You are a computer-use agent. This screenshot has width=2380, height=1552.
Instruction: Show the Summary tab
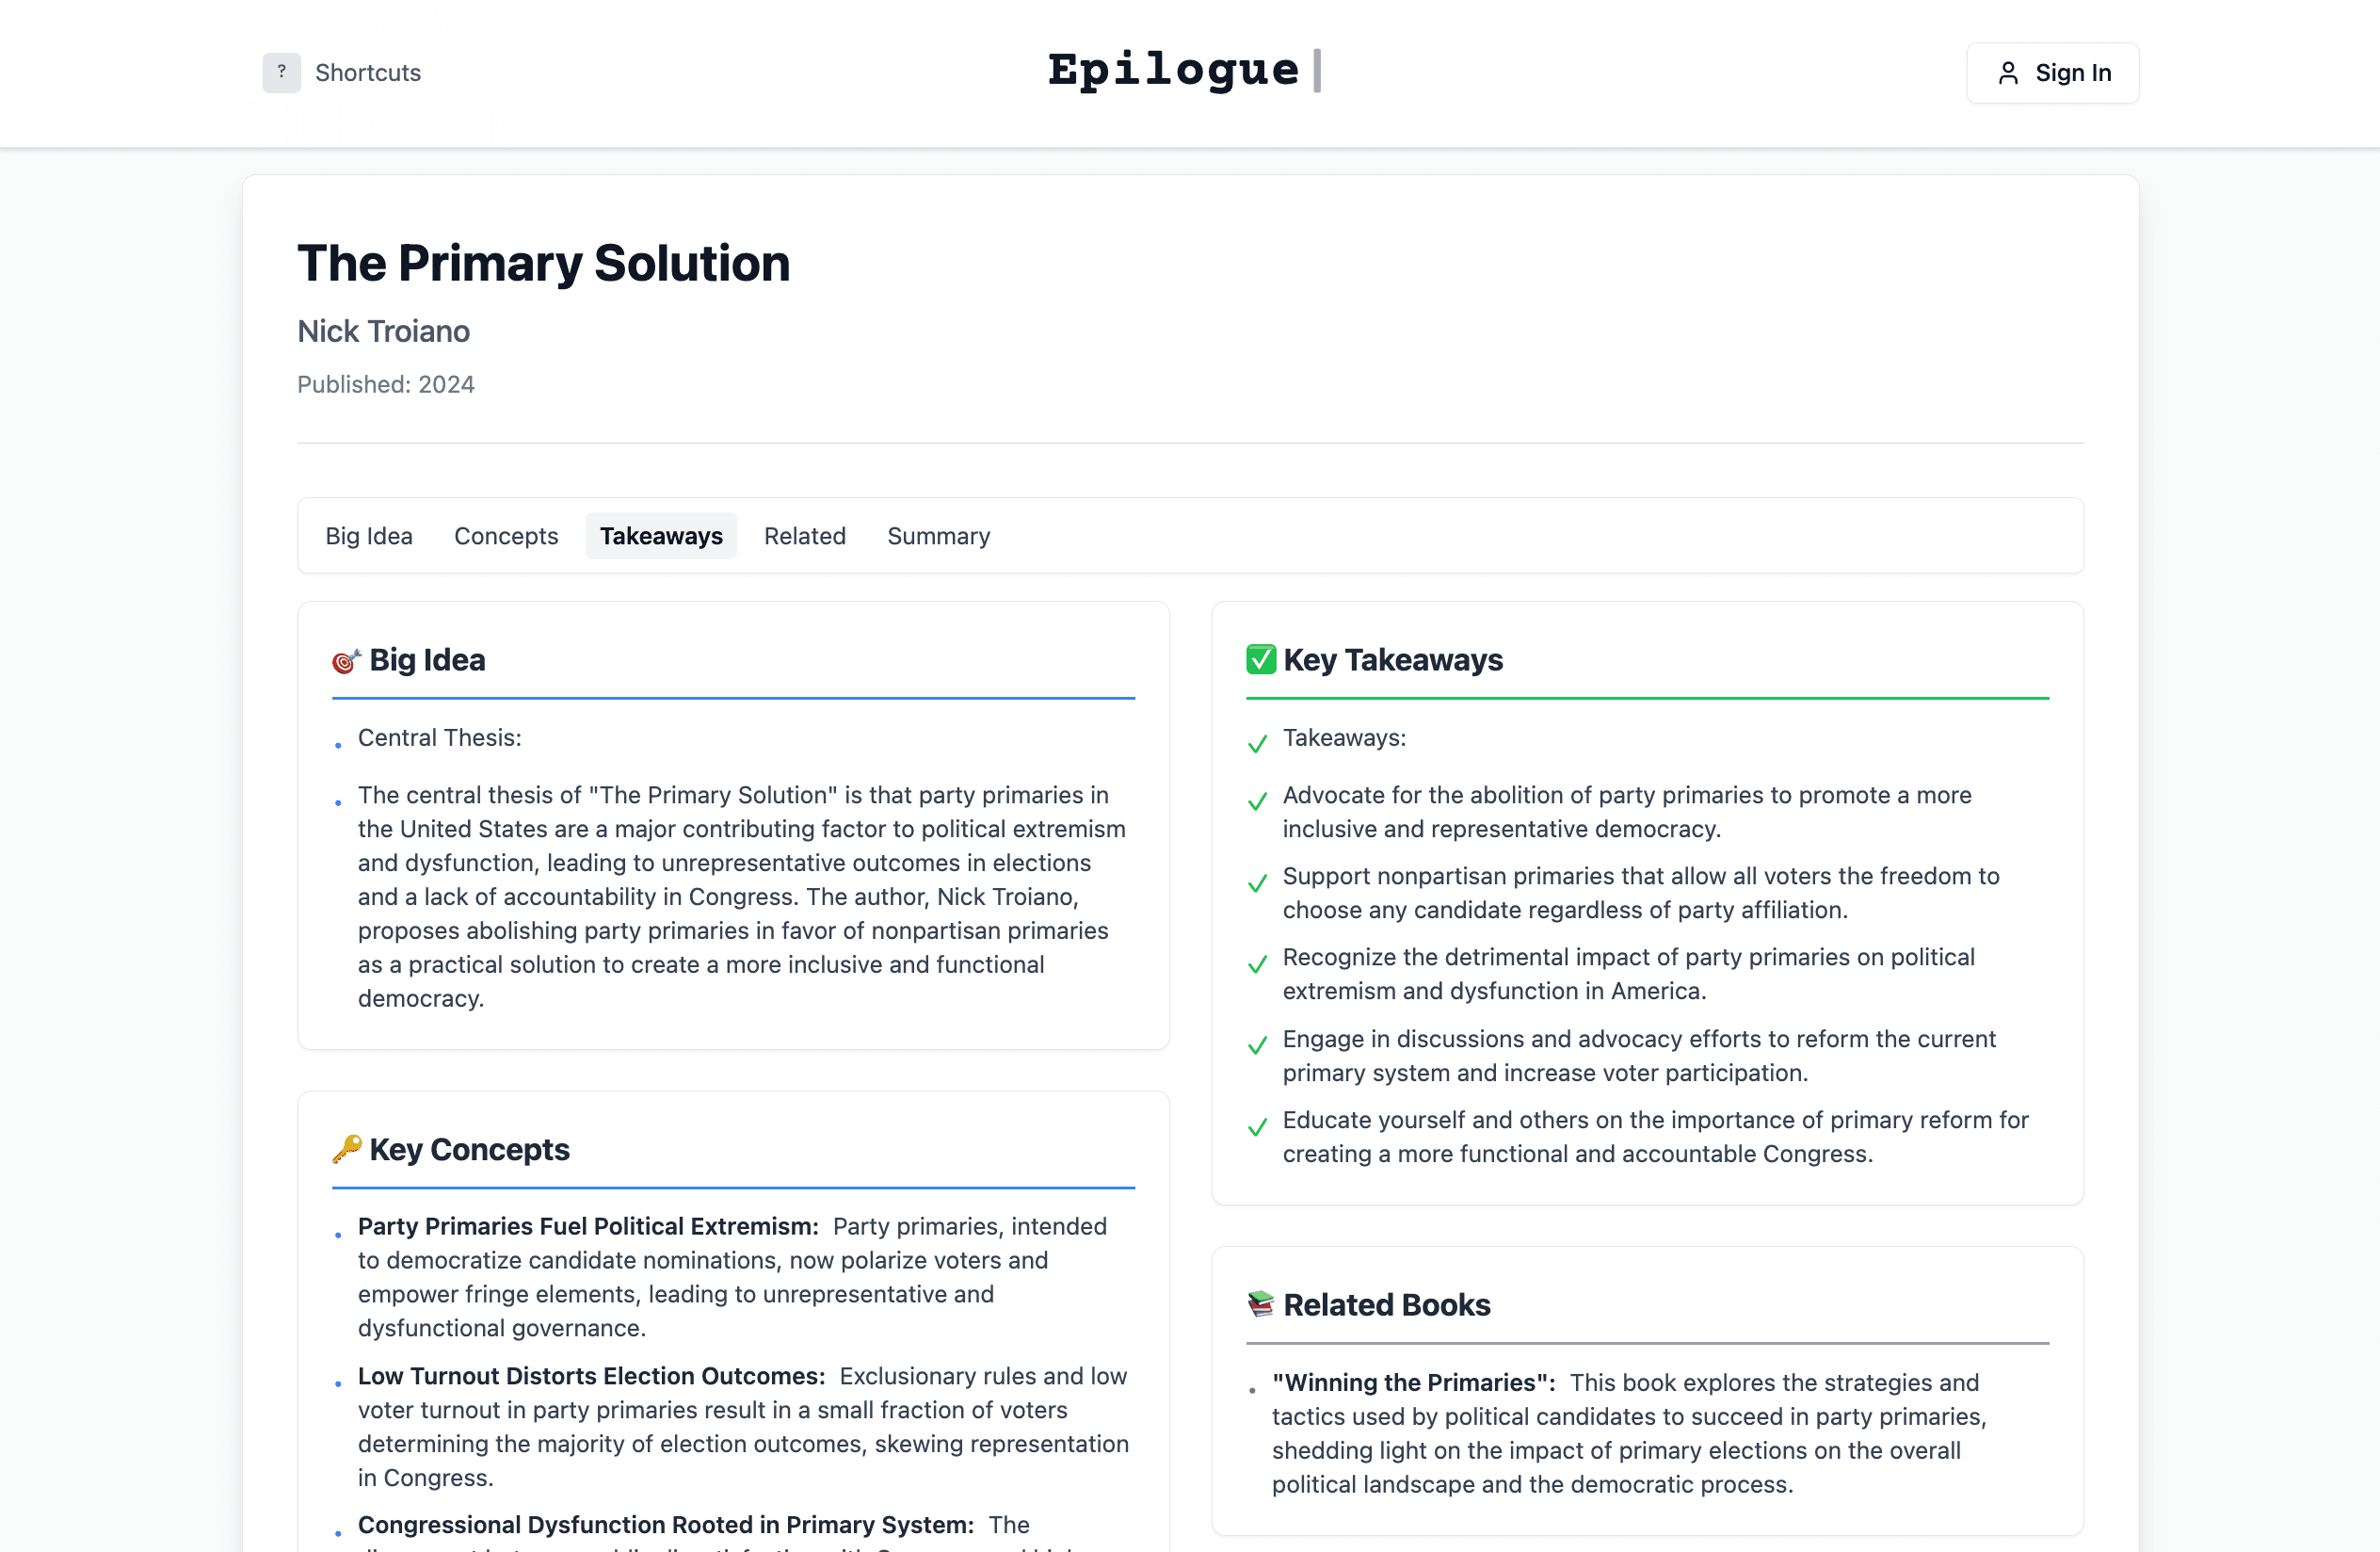click(x=938, y=536)
